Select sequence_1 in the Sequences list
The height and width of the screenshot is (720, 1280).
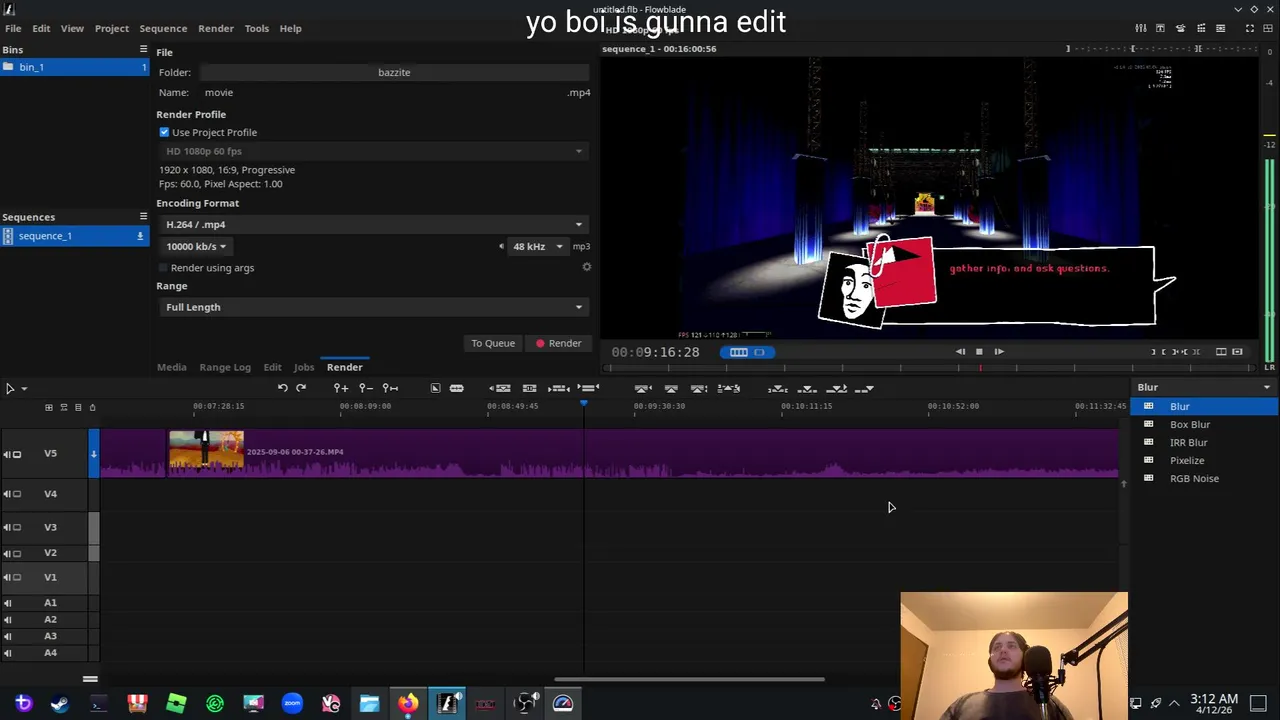tap(74, 236)
